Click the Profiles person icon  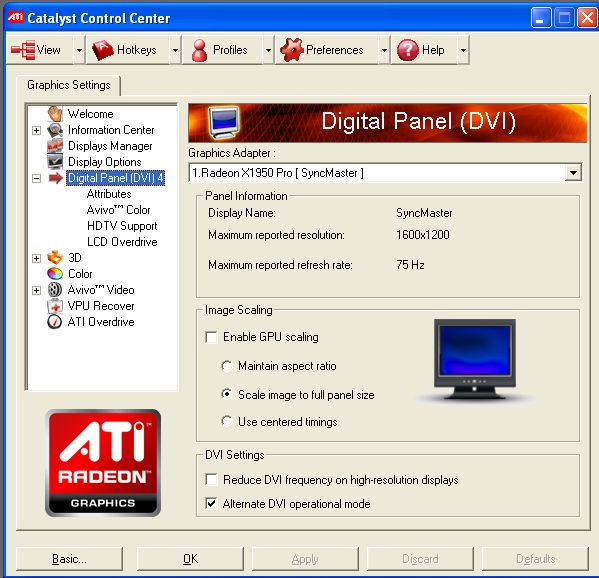click(x=199, y=50)
